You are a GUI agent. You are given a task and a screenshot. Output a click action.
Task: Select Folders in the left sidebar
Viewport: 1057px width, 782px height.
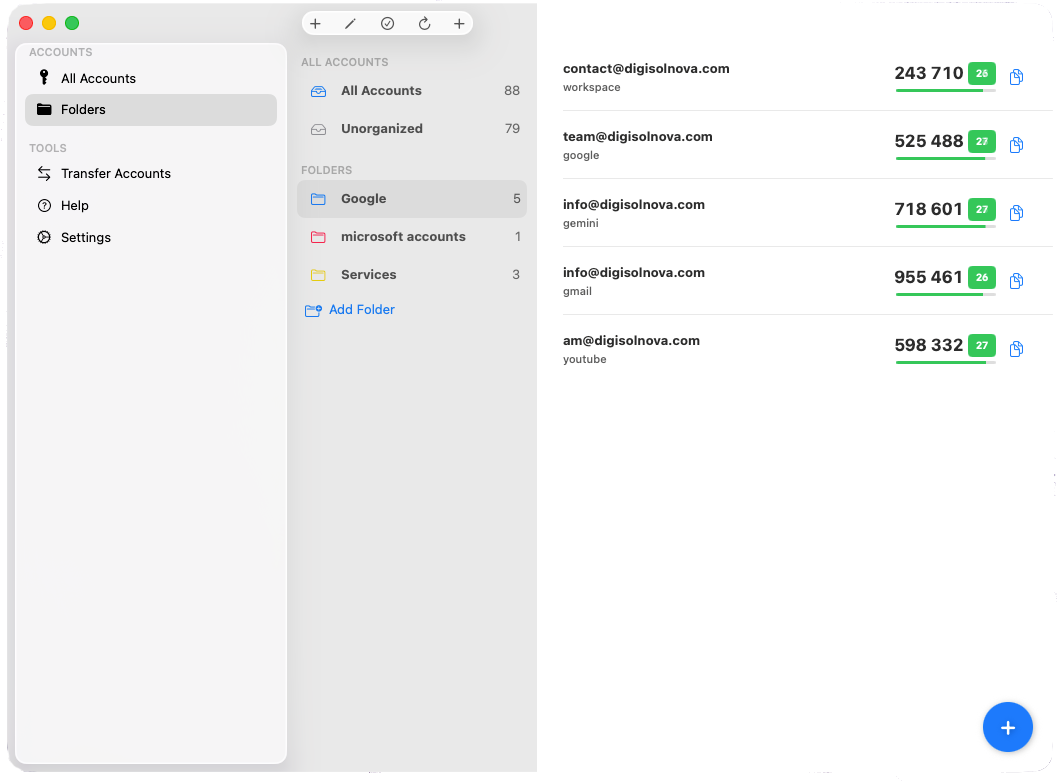[x=83, y=110]
